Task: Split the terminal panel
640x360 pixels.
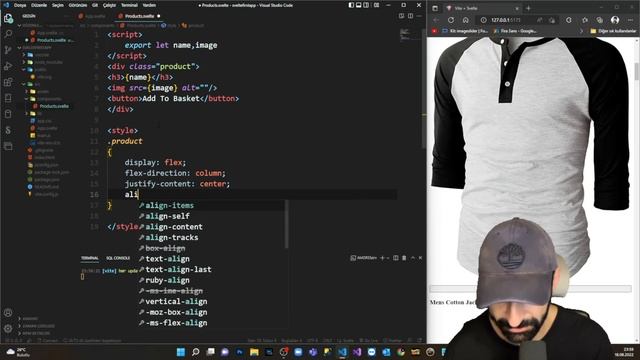Action: pos(396,258)
